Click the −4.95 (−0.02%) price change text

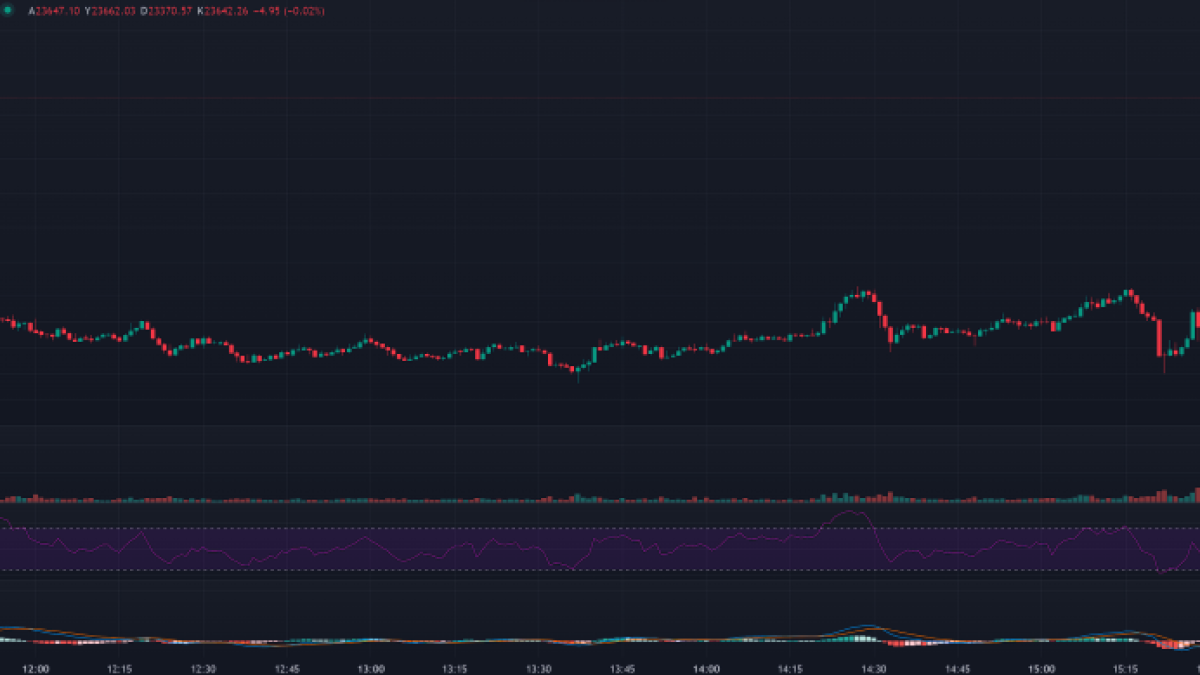pyautogui.click(x=289, y=11)
